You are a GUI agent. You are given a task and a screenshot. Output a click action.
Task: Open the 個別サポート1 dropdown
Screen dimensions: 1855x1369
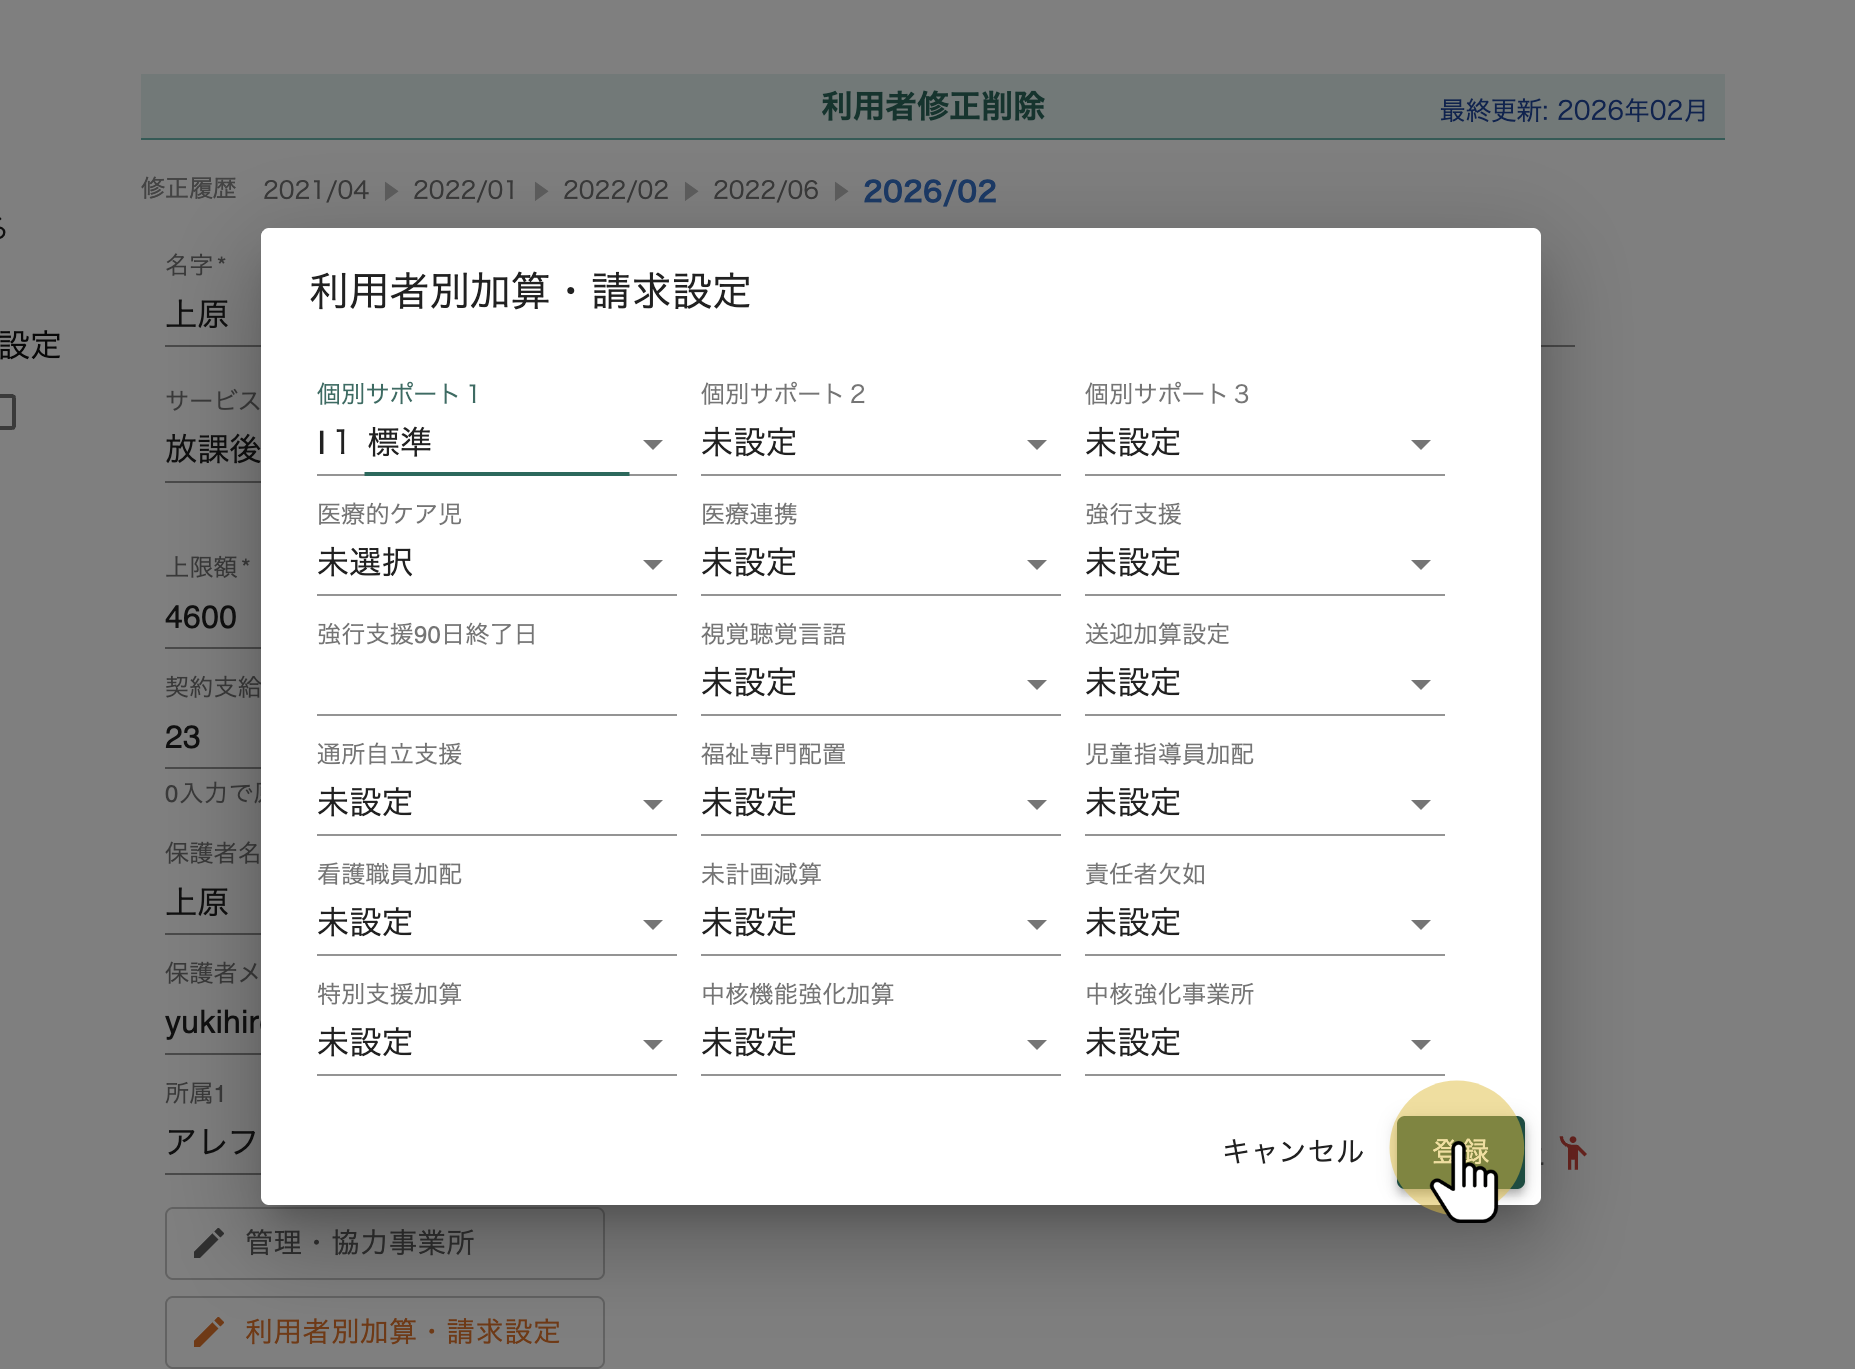tap(495, 443)
